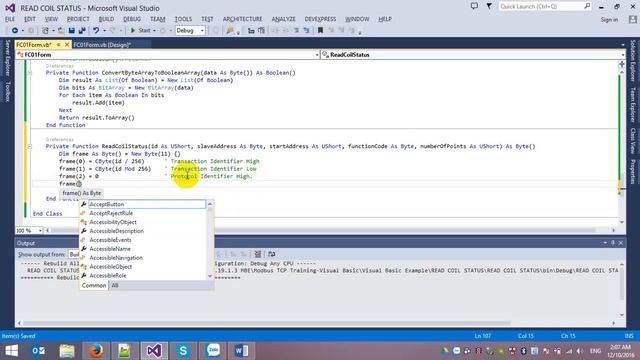Screen dimensions: 640x360
Task: Click the Bookmark toolbar icon
Action: [320, 31]
